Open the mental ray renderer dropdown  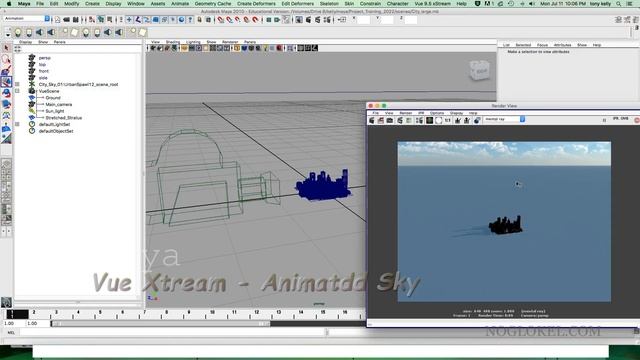(x=522, y=119)
